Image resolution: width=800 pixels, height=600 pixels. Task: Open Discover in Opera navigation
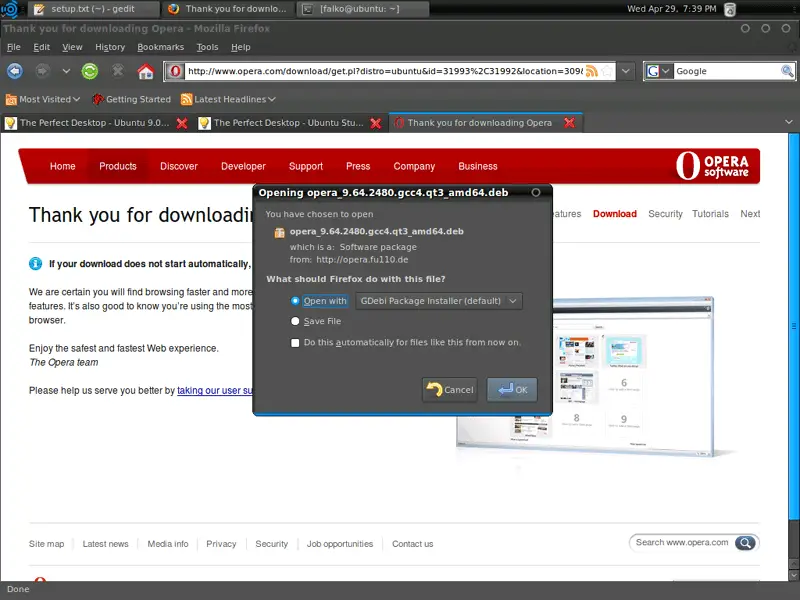pyautogui.click(x=179, y=166)
